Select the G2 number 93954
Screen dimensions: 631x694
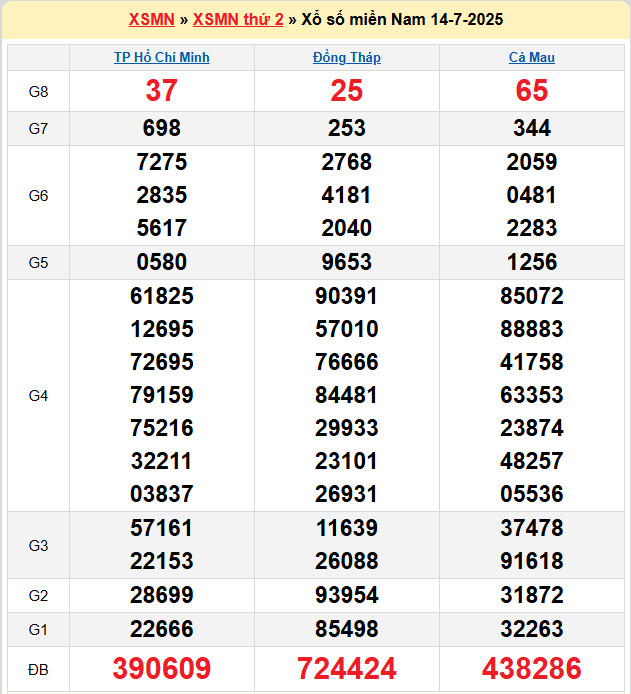tap(346, 595)
